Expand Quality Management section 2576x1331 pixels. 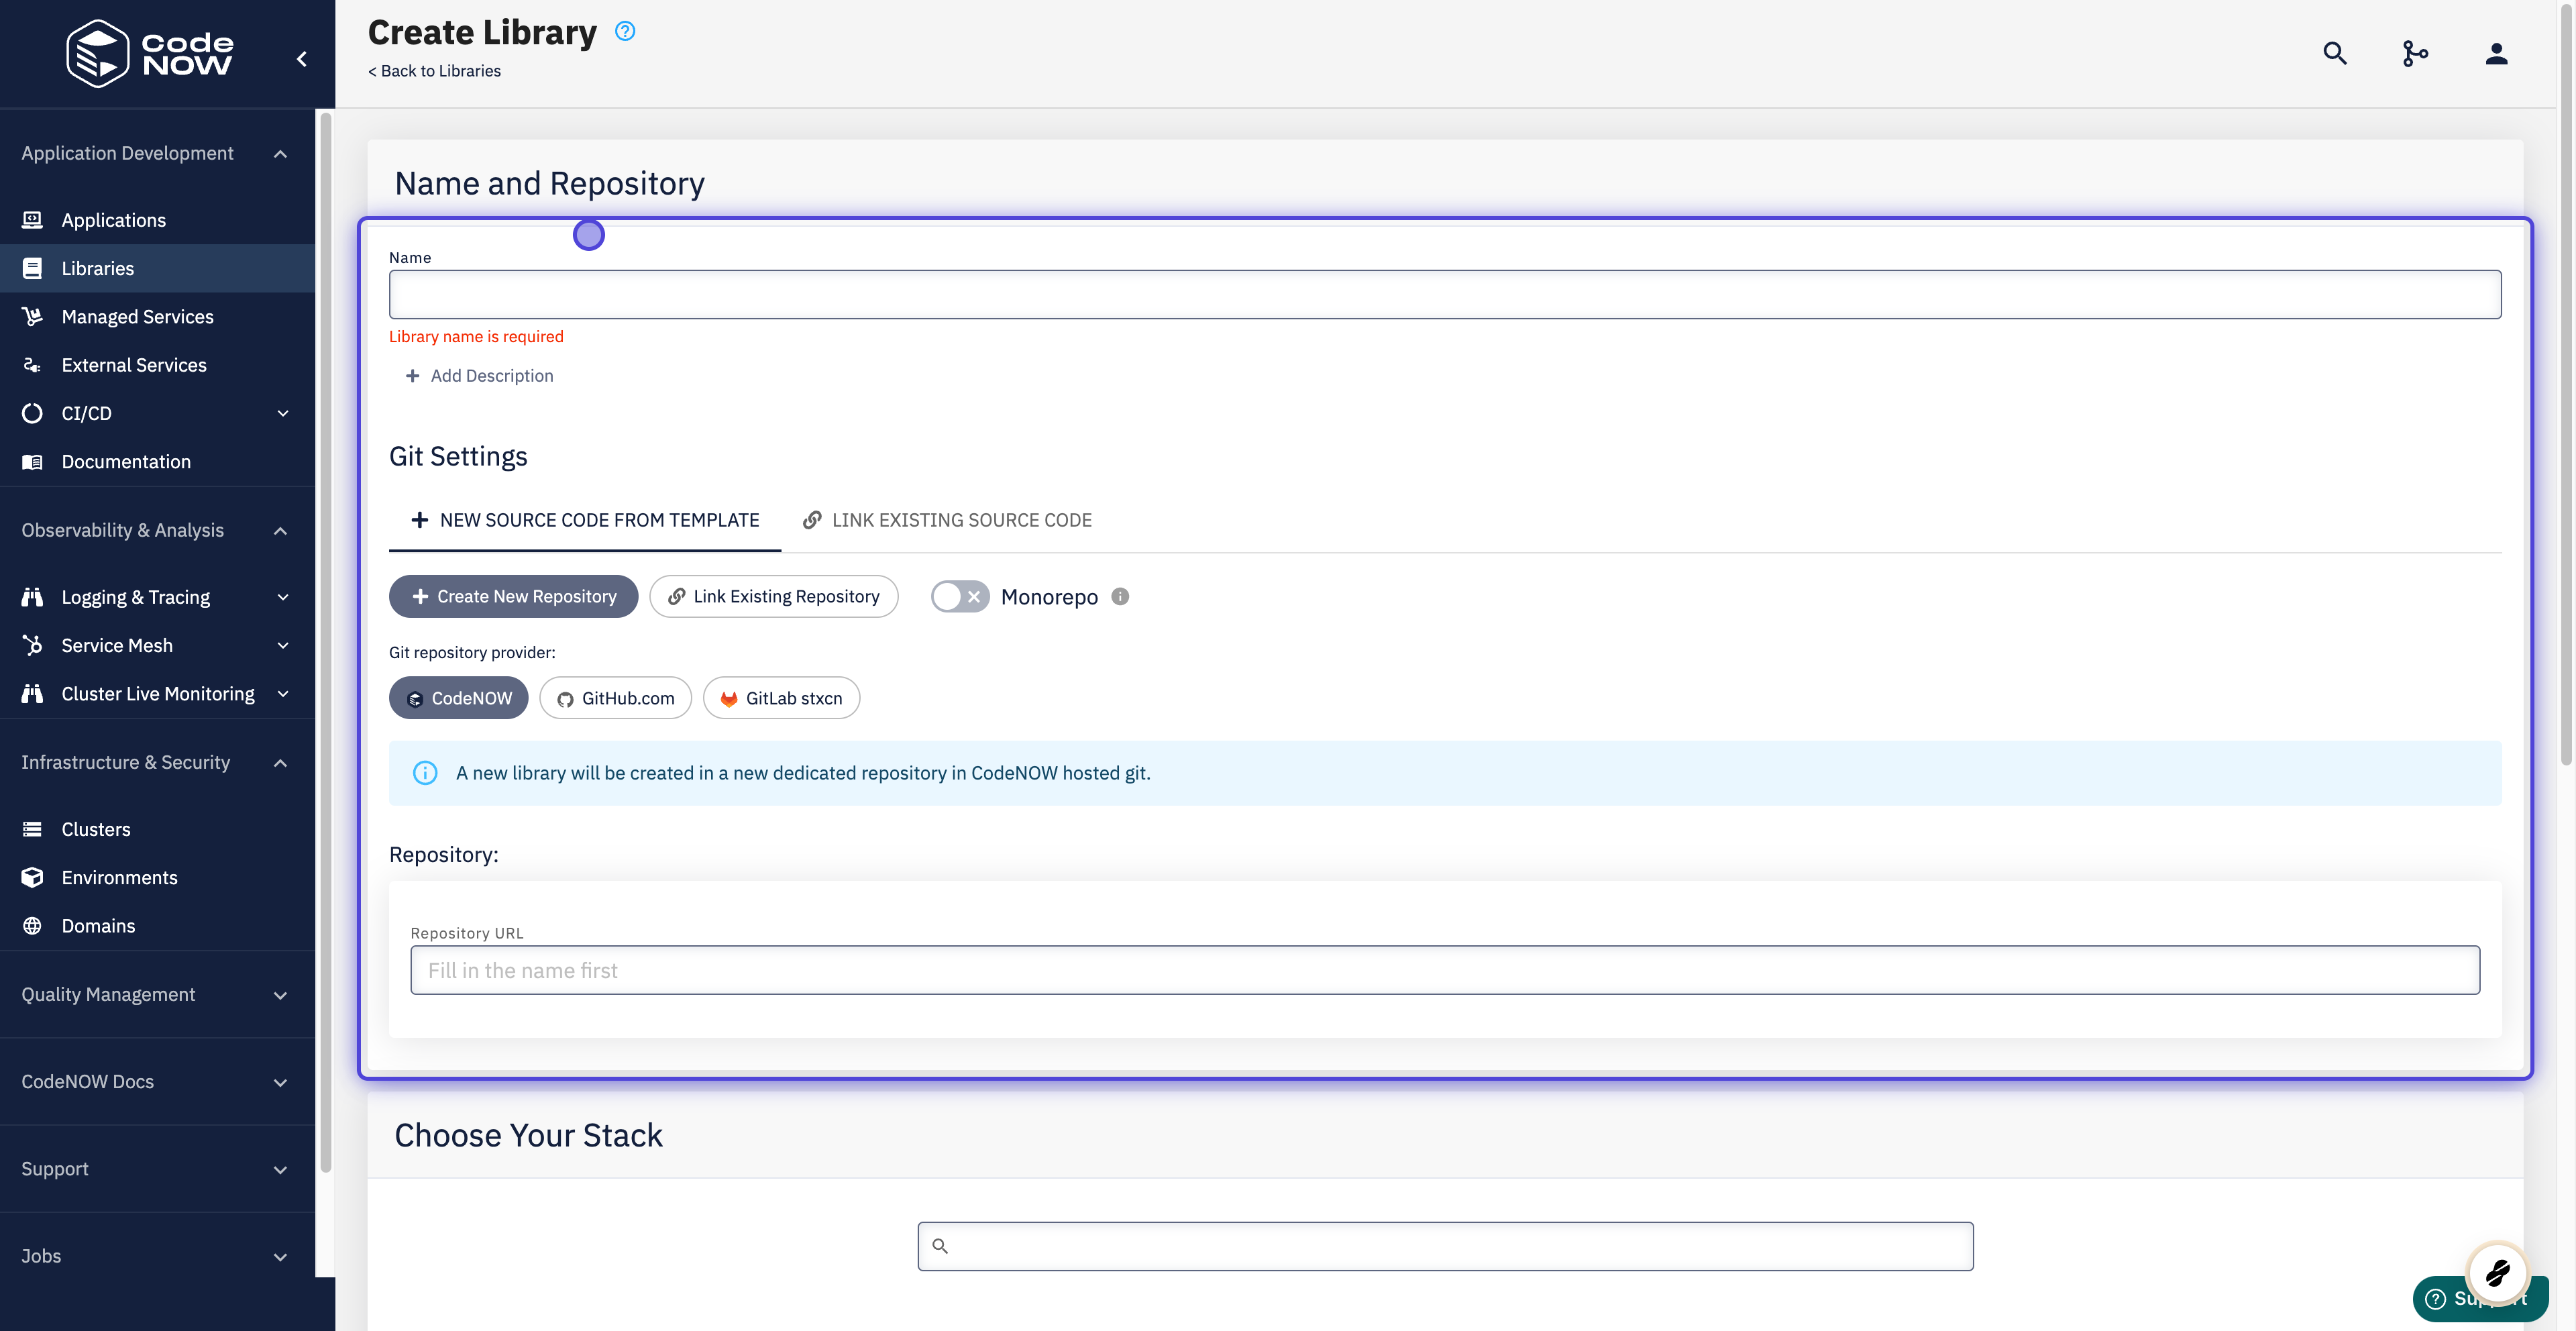pos(281,995)
